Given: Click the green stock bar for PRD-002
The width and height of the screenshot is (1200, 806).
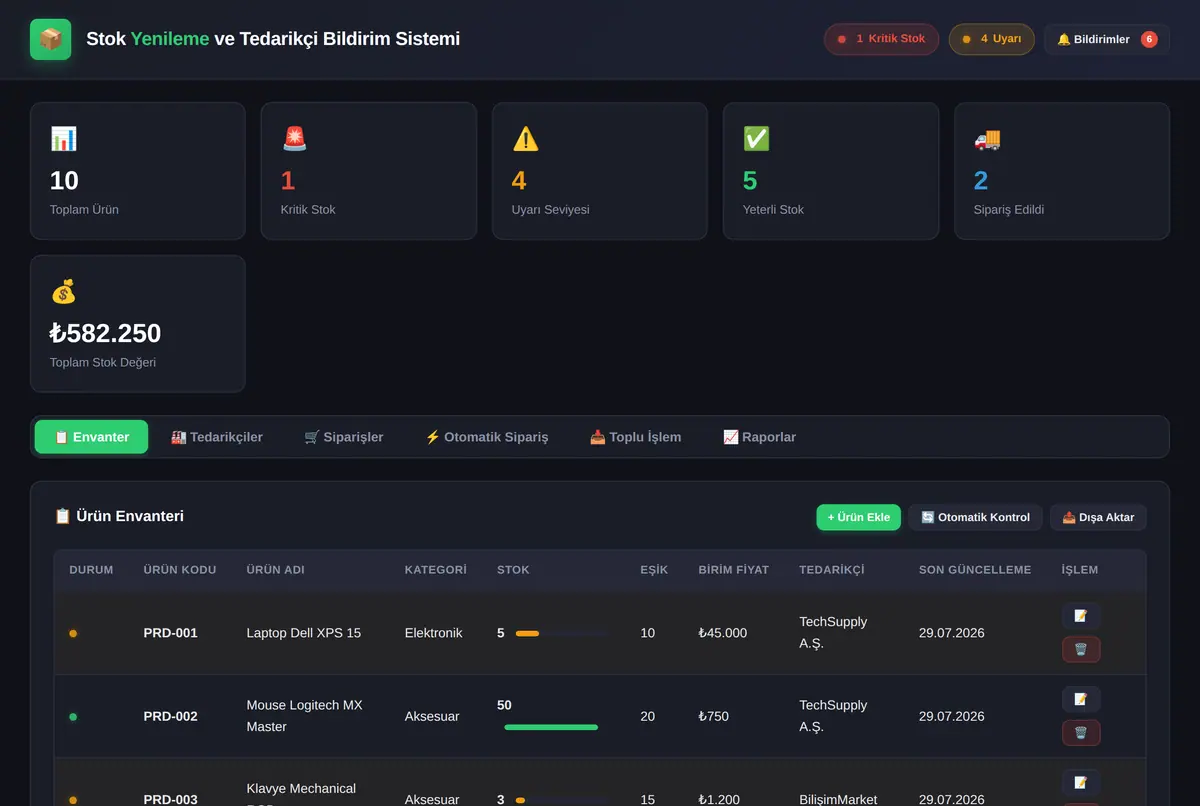Looking at the screenshot, I should coord(551,727).
